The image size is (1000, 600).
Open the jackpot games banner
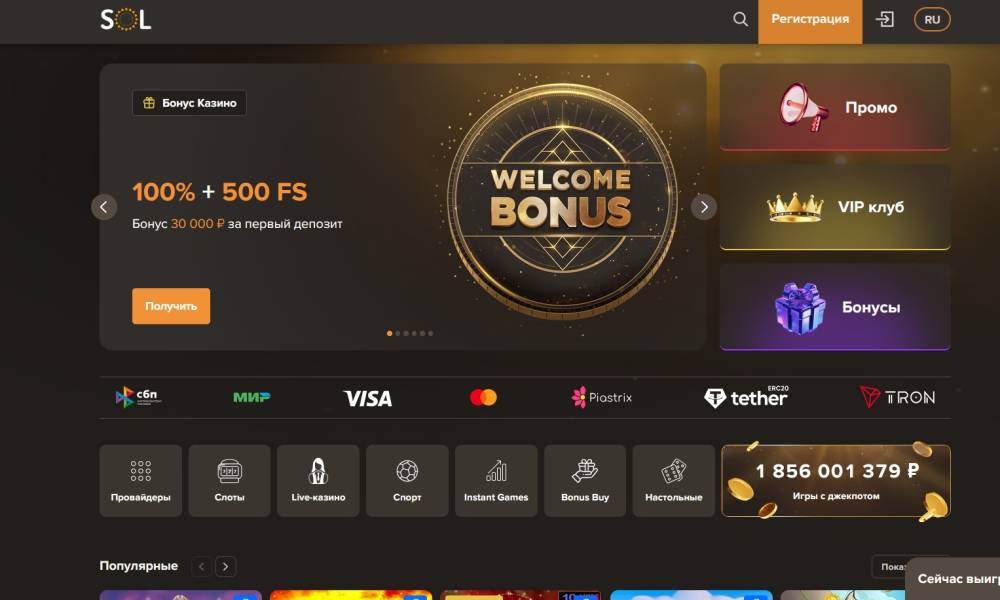tap(835, 481)
